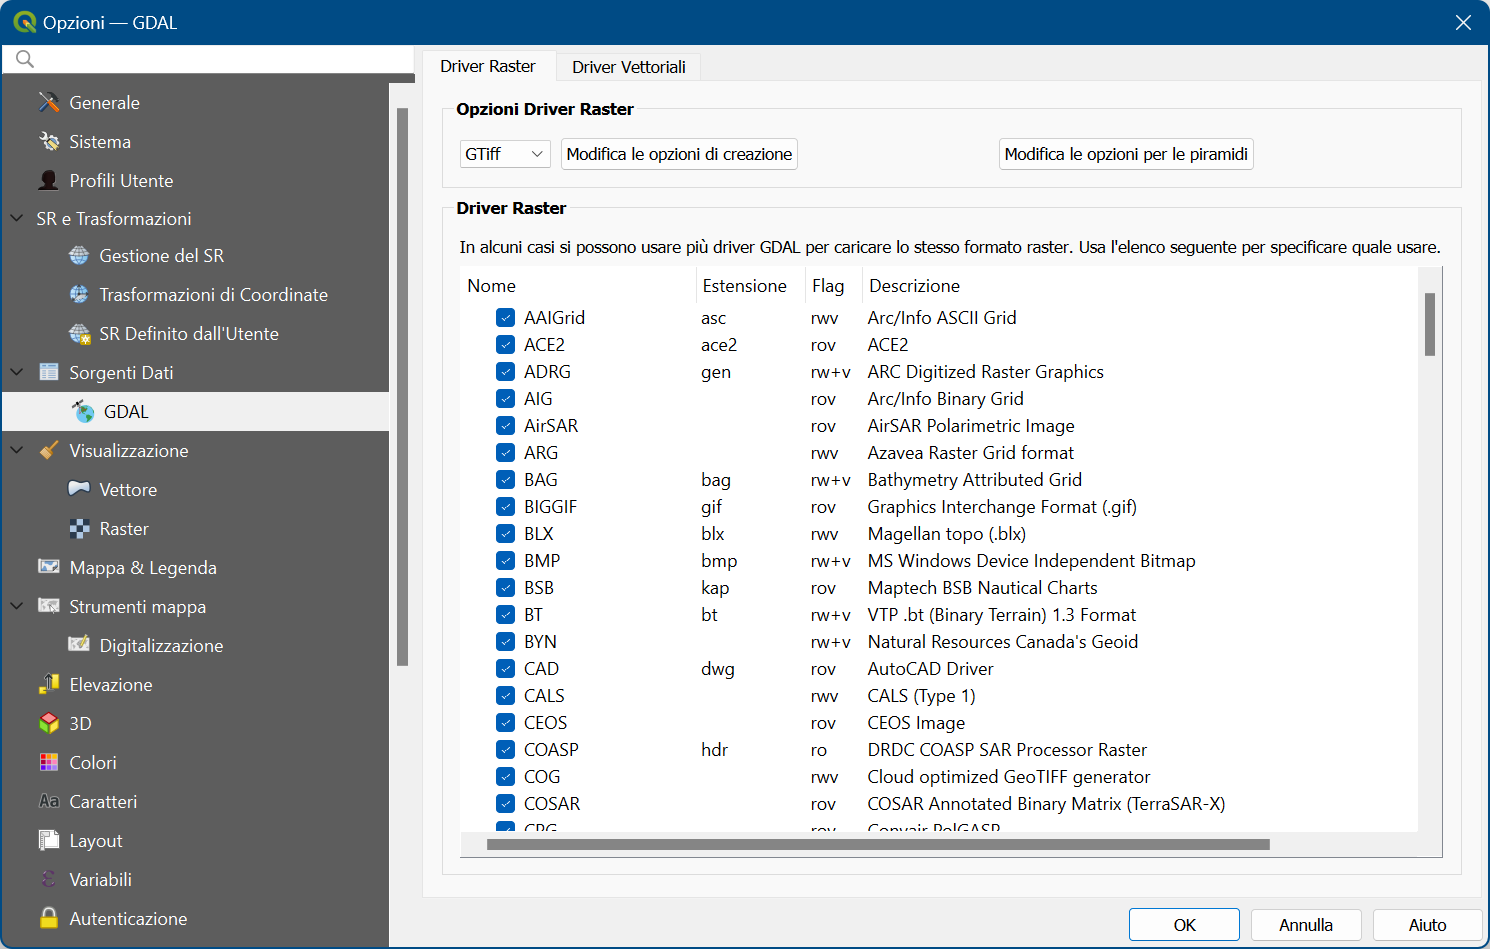Select the 'AutoCAD Driver' description cell

931,668
